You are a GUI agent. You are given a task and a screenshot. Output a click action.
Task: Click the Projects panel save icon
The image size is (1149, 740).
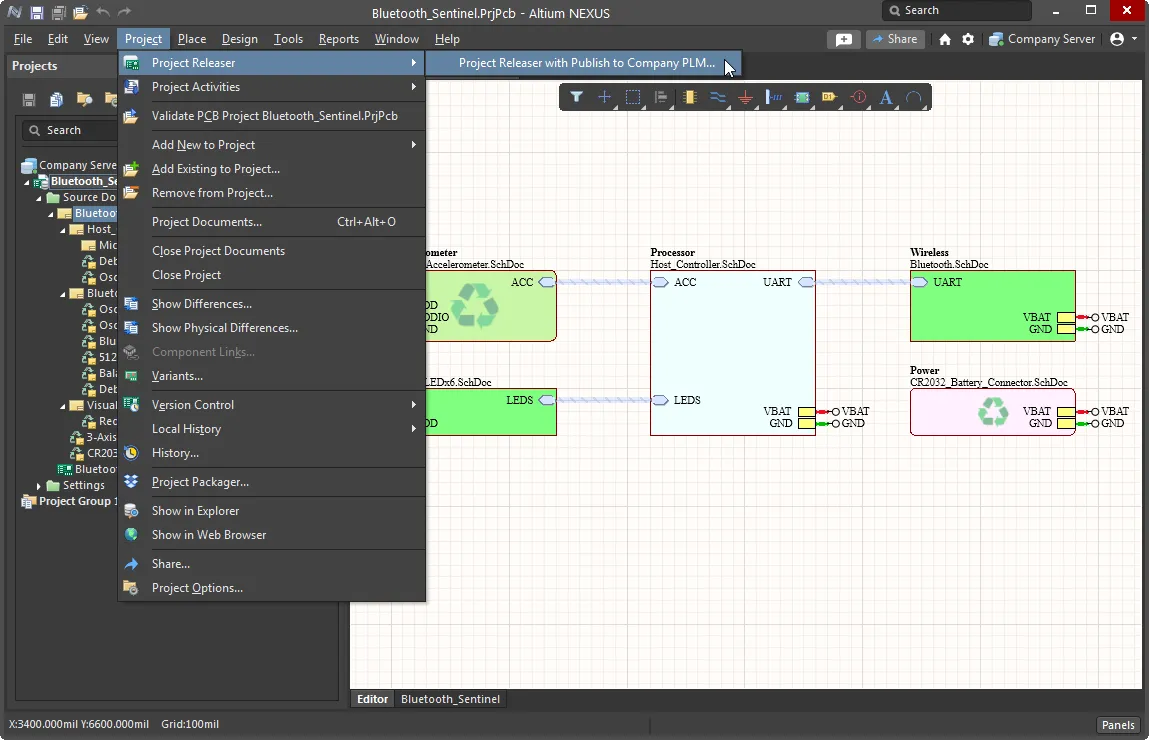(x=29, y=99)
